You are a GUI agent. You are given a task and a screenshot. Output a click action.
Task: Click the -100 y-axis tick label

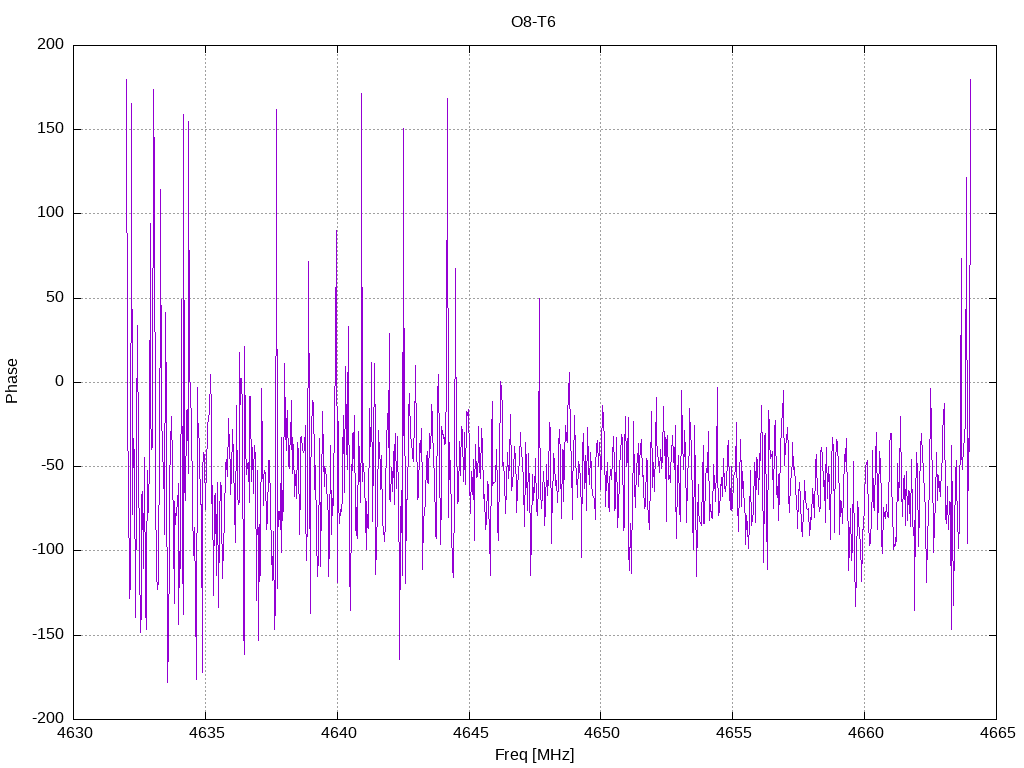pos(48,551)
